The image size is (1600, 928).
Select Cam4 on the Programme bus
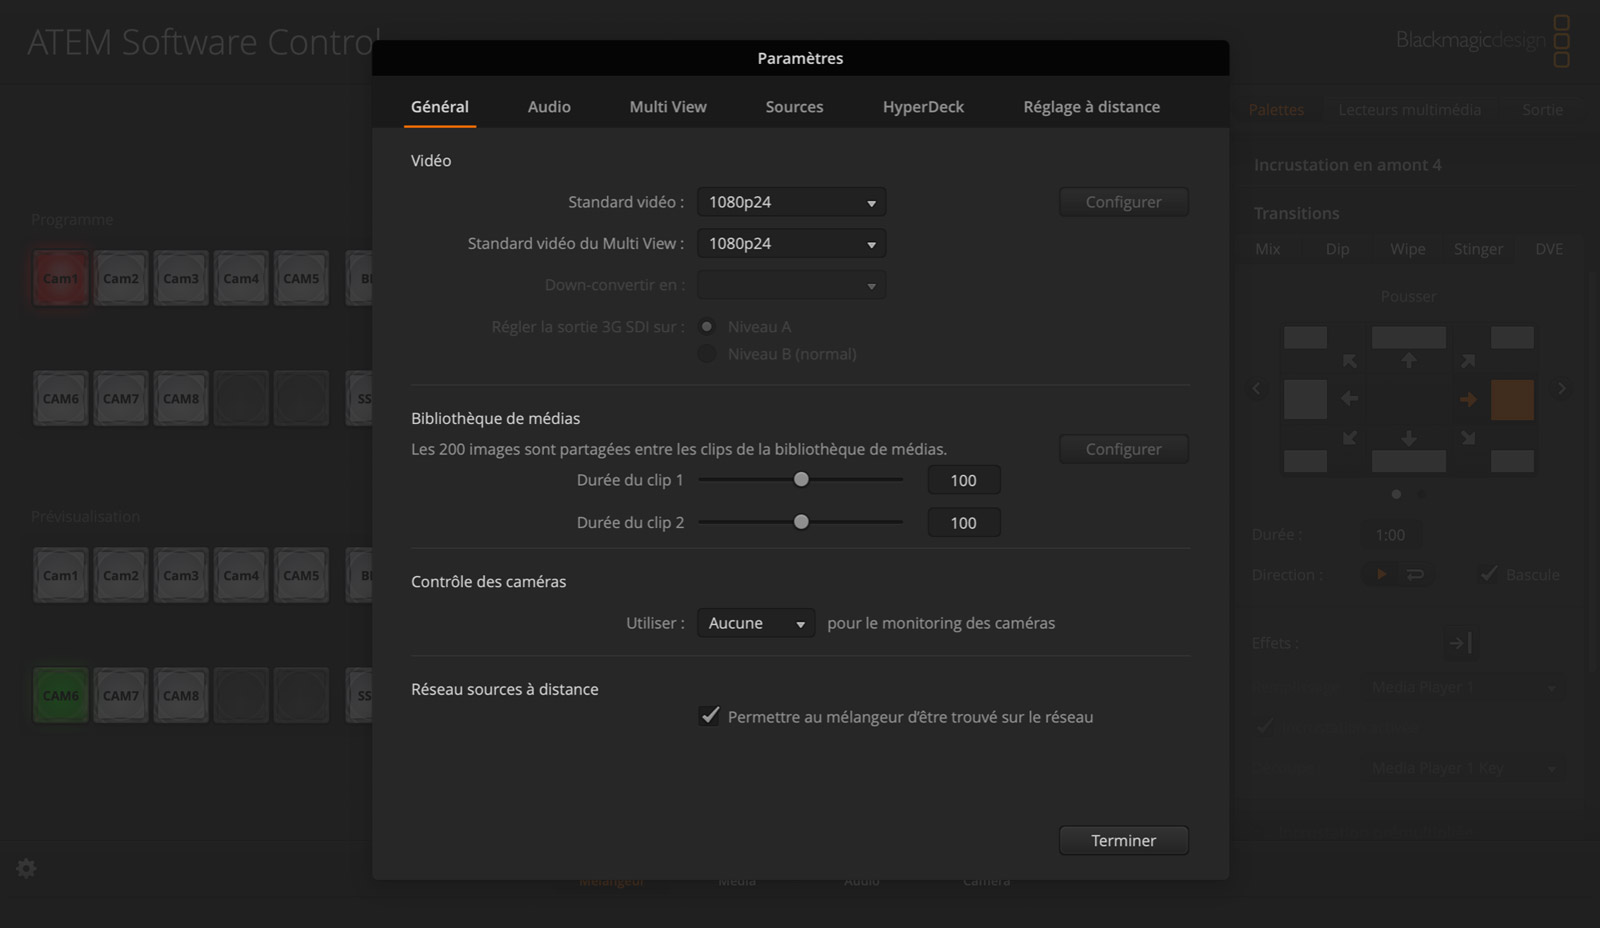coord(241,278)
